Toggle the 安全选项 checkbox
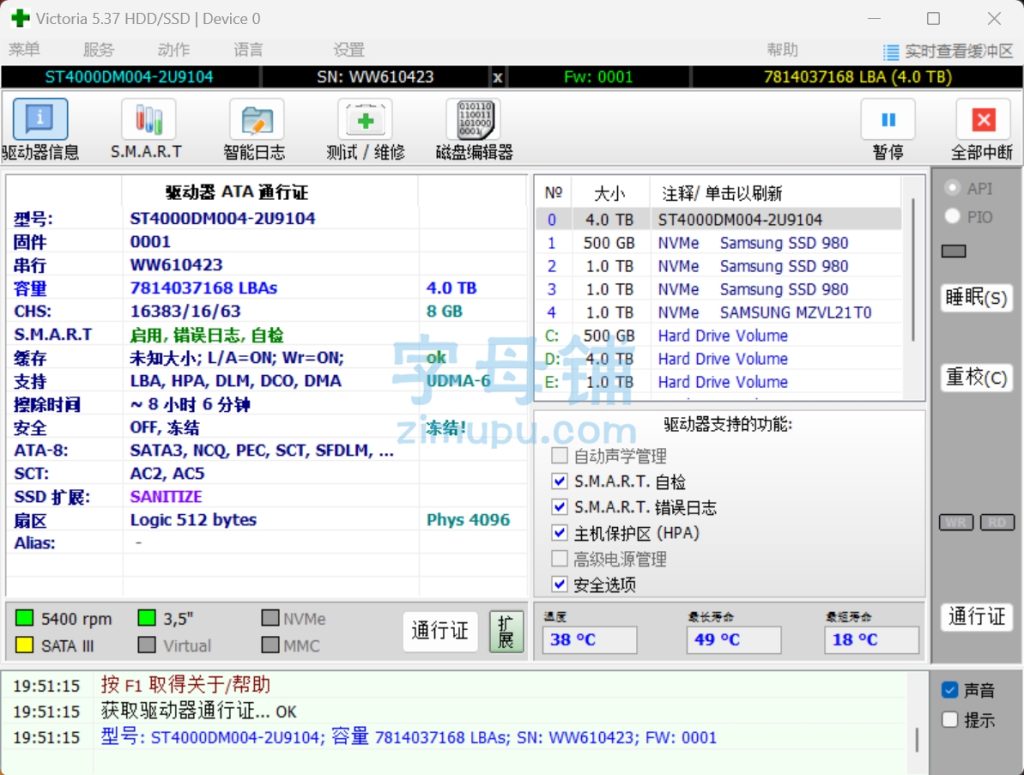Image resolution: width=1024 pixels, height=775 pixels. [559, 584]
